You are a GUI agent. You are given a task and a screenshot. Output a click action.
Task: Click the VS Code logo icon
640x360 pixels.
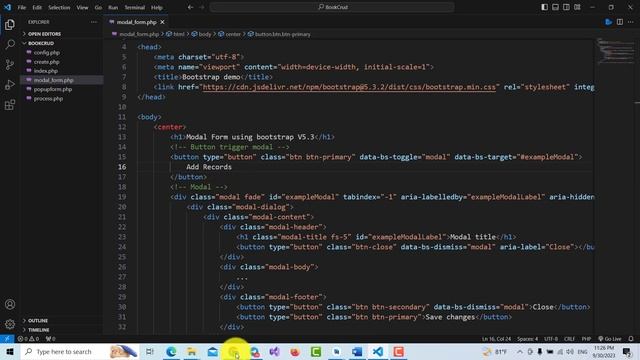7,7
